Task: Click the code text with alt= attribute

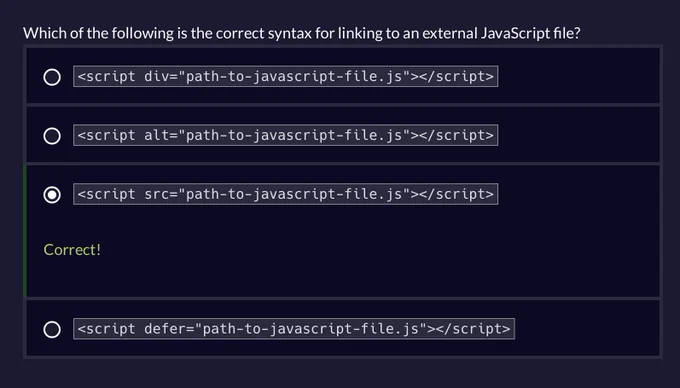Action: 285,135
